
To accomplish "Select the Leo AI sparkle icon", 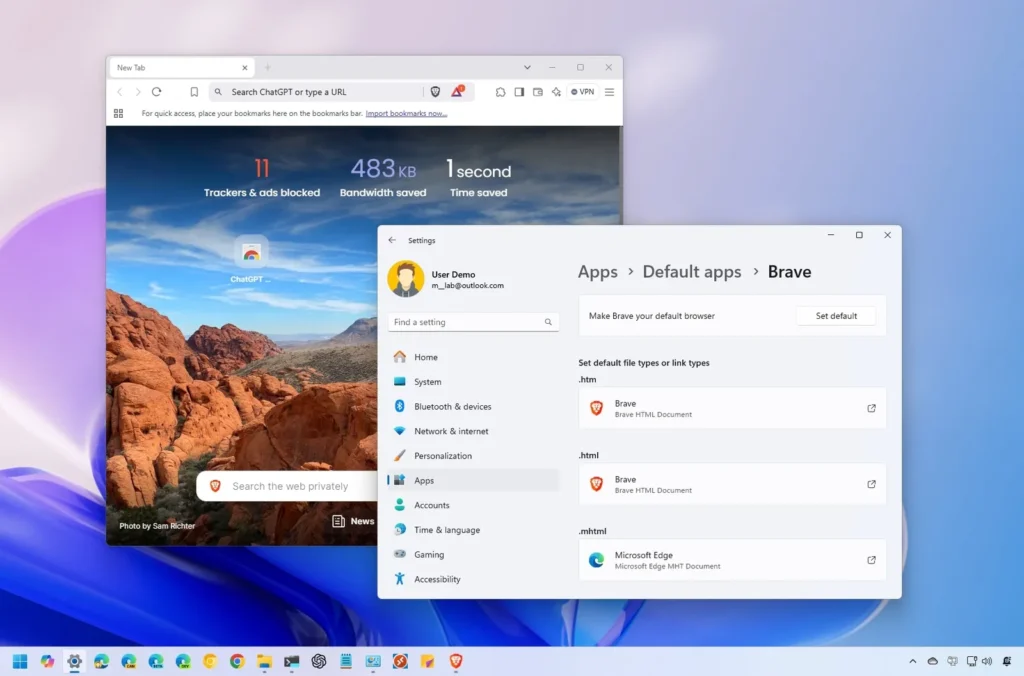I will point(556,91).
